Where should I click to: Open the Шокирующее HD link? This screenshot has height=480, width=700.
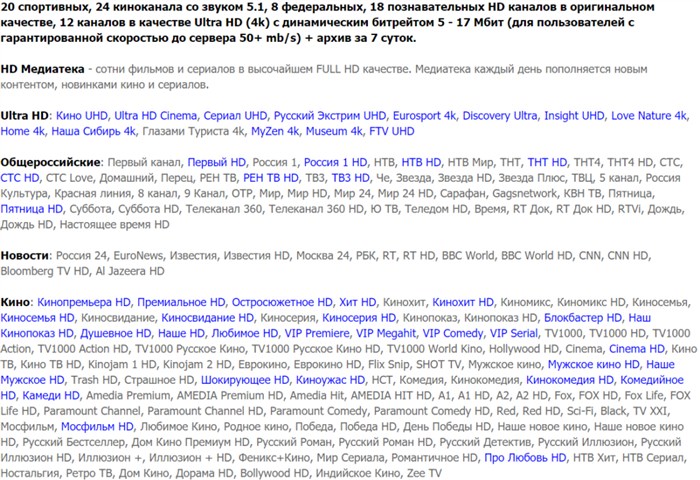pos(245,380)
